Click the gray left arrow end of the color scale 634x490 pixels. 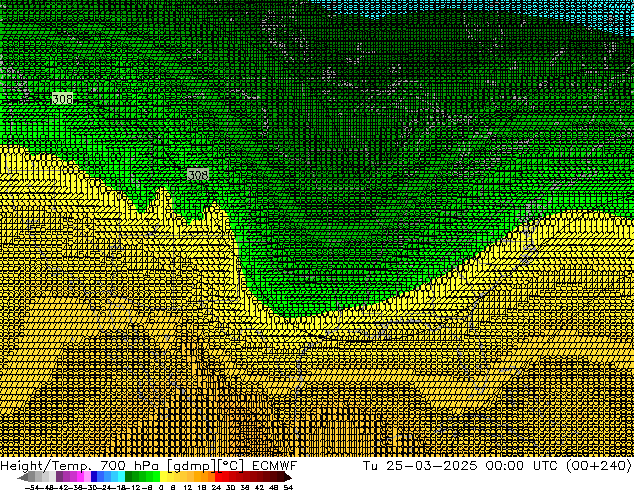click(x=23, y=477)
